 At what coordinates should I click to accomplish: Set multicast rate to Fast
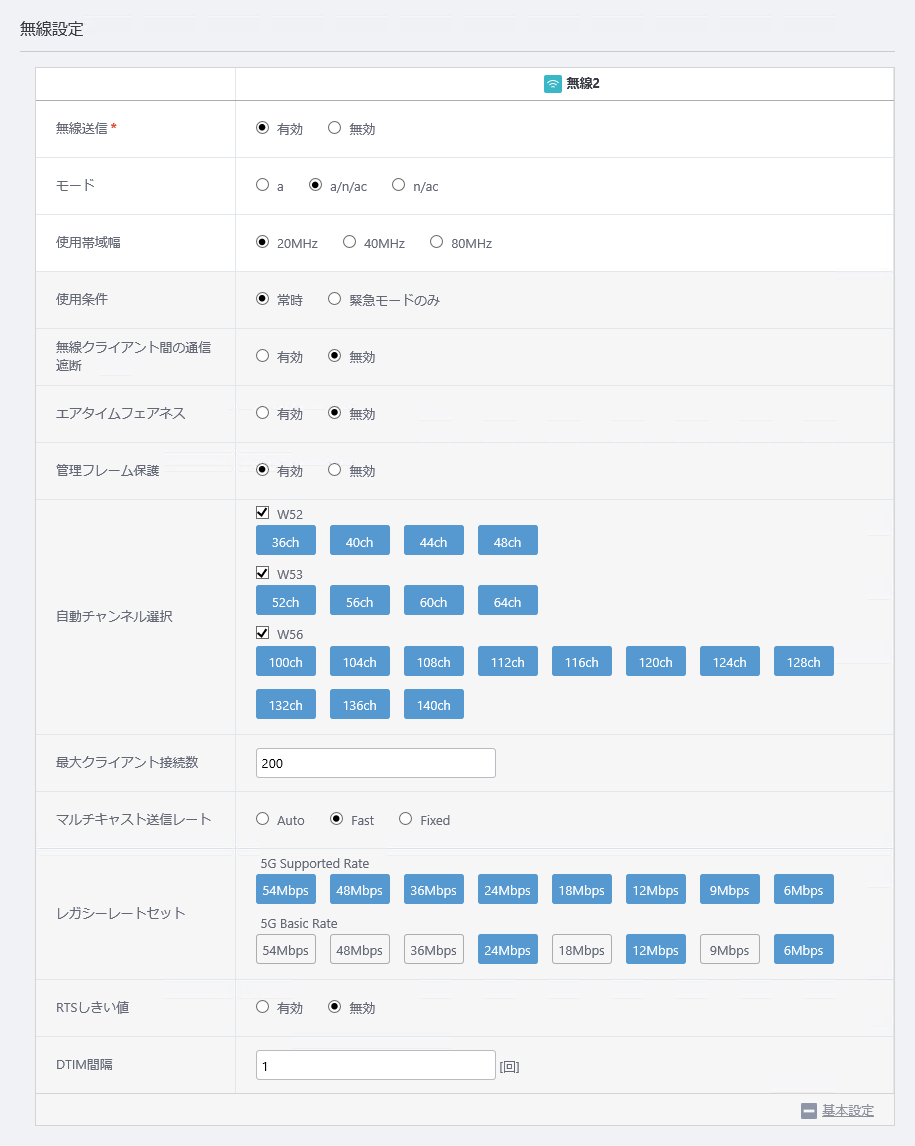336,819
